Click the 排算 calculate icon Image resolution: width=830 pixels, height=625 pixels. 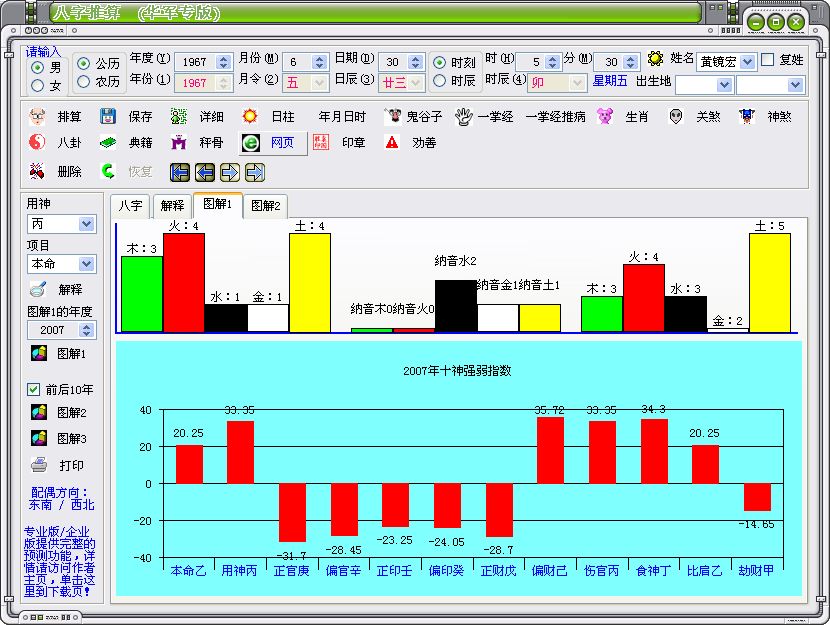(x=37, y=116)
